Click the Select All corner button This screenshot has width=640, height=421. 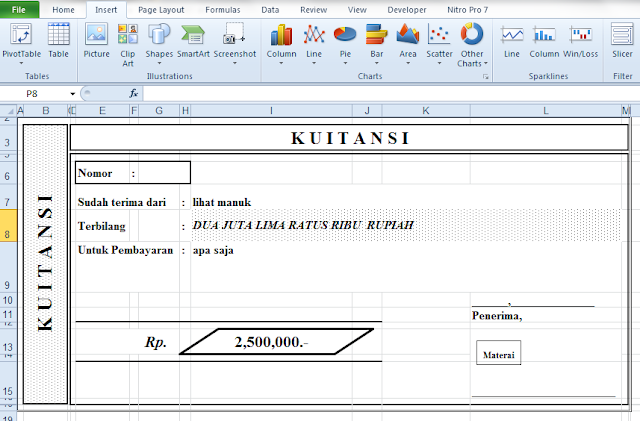[x=9, y=111]
